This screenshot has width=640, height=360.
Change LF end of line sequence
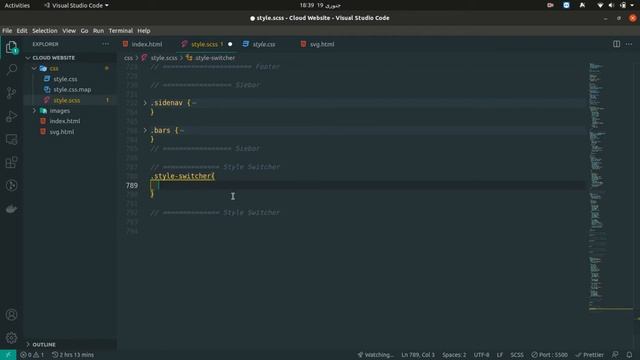(x=500, y=355)
